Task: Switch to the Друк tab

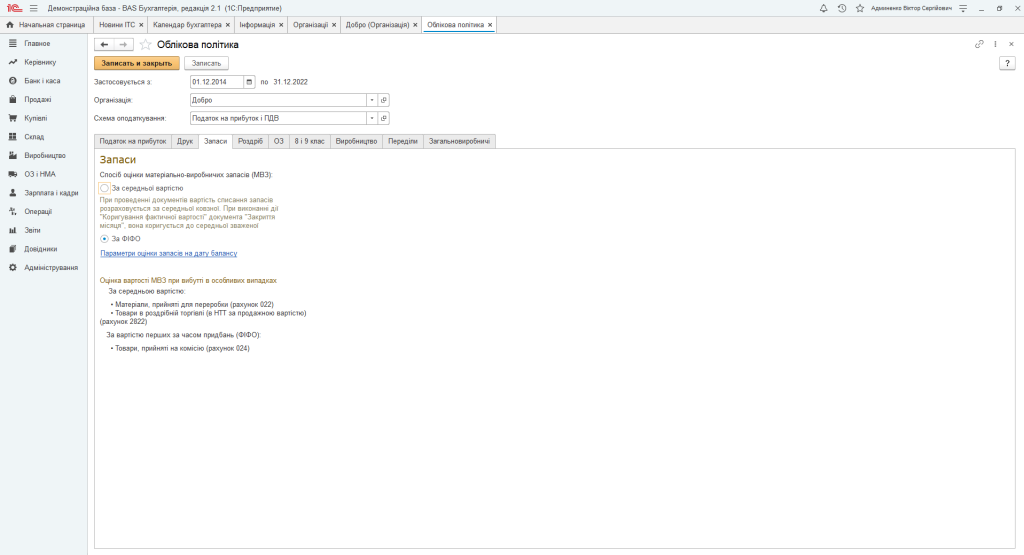Action: coord(185,141)
